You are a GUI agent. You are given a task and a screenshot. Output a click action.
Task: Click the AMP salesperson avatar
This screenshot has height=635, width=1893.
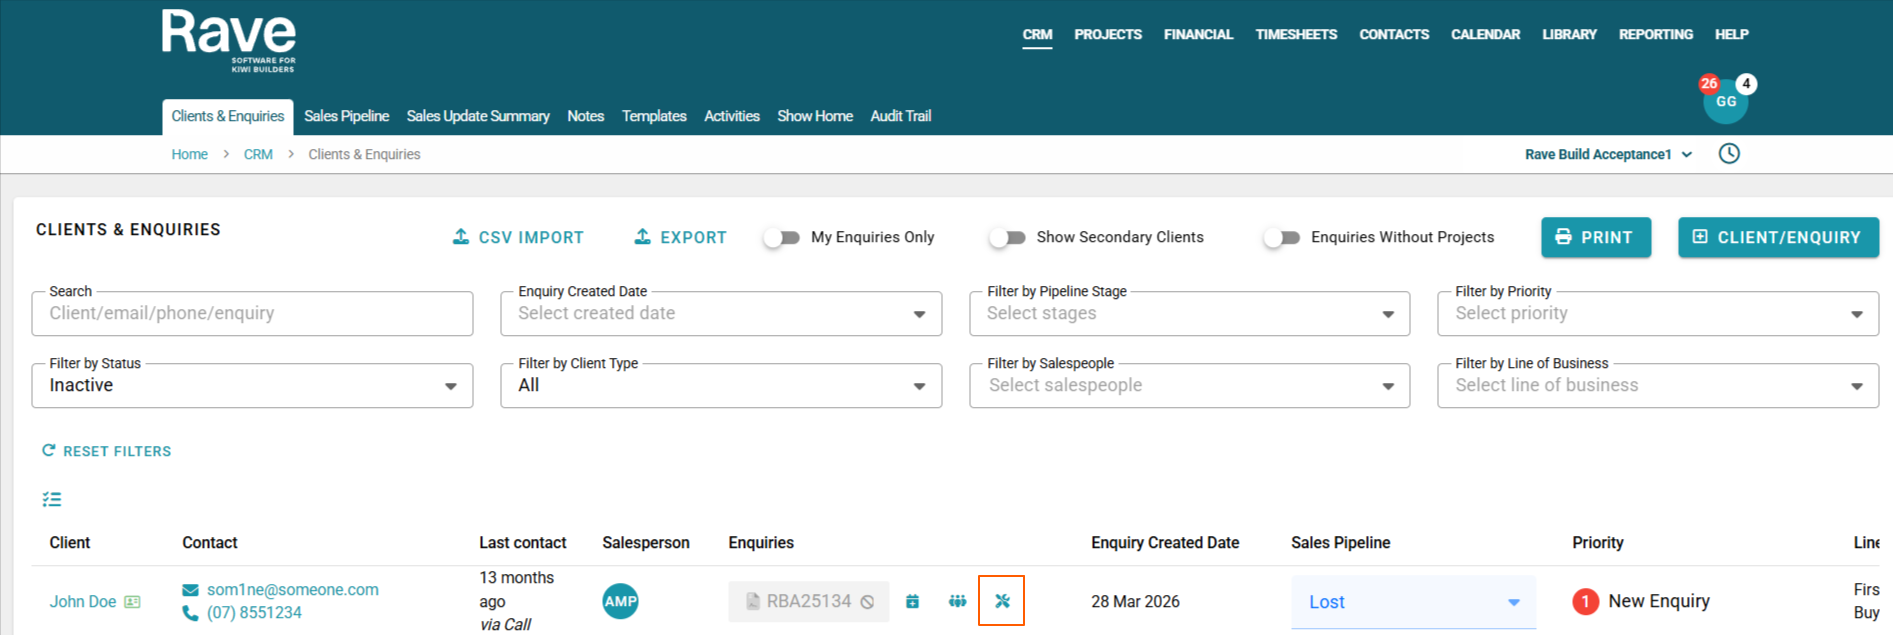[620, 601]
